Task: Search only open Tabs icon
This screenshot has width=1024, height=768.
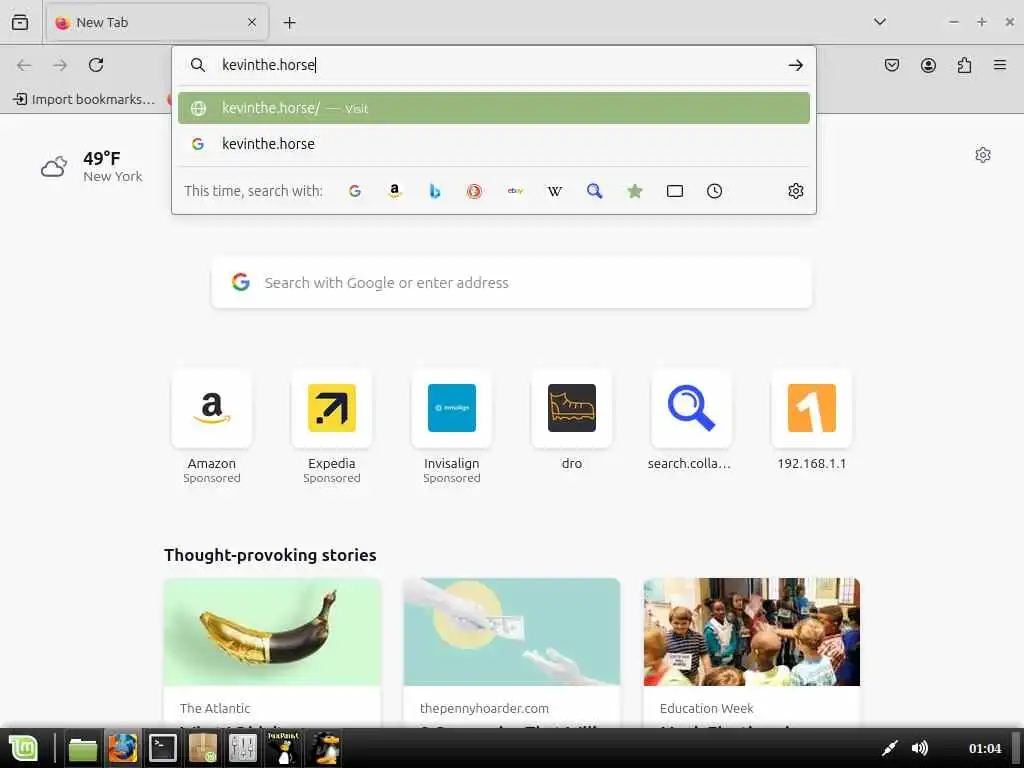Action: click(675, 191)
